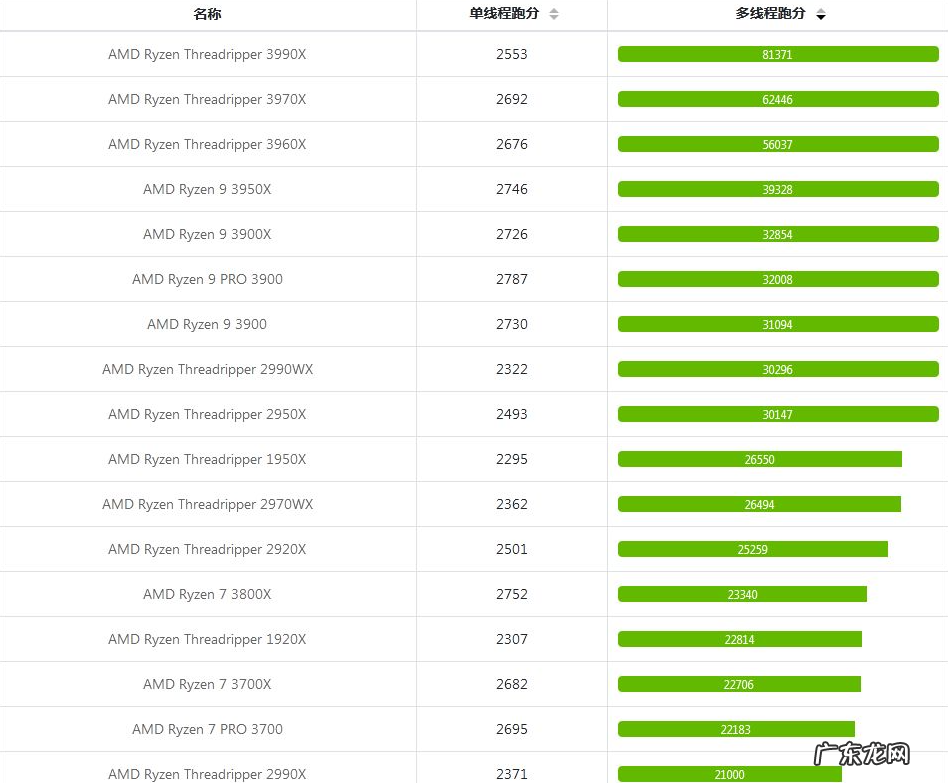Sort by the 单线程跑分 header text
Image resolution: width=948 pixels, height=783 pixels.
(x=504, y=14)
